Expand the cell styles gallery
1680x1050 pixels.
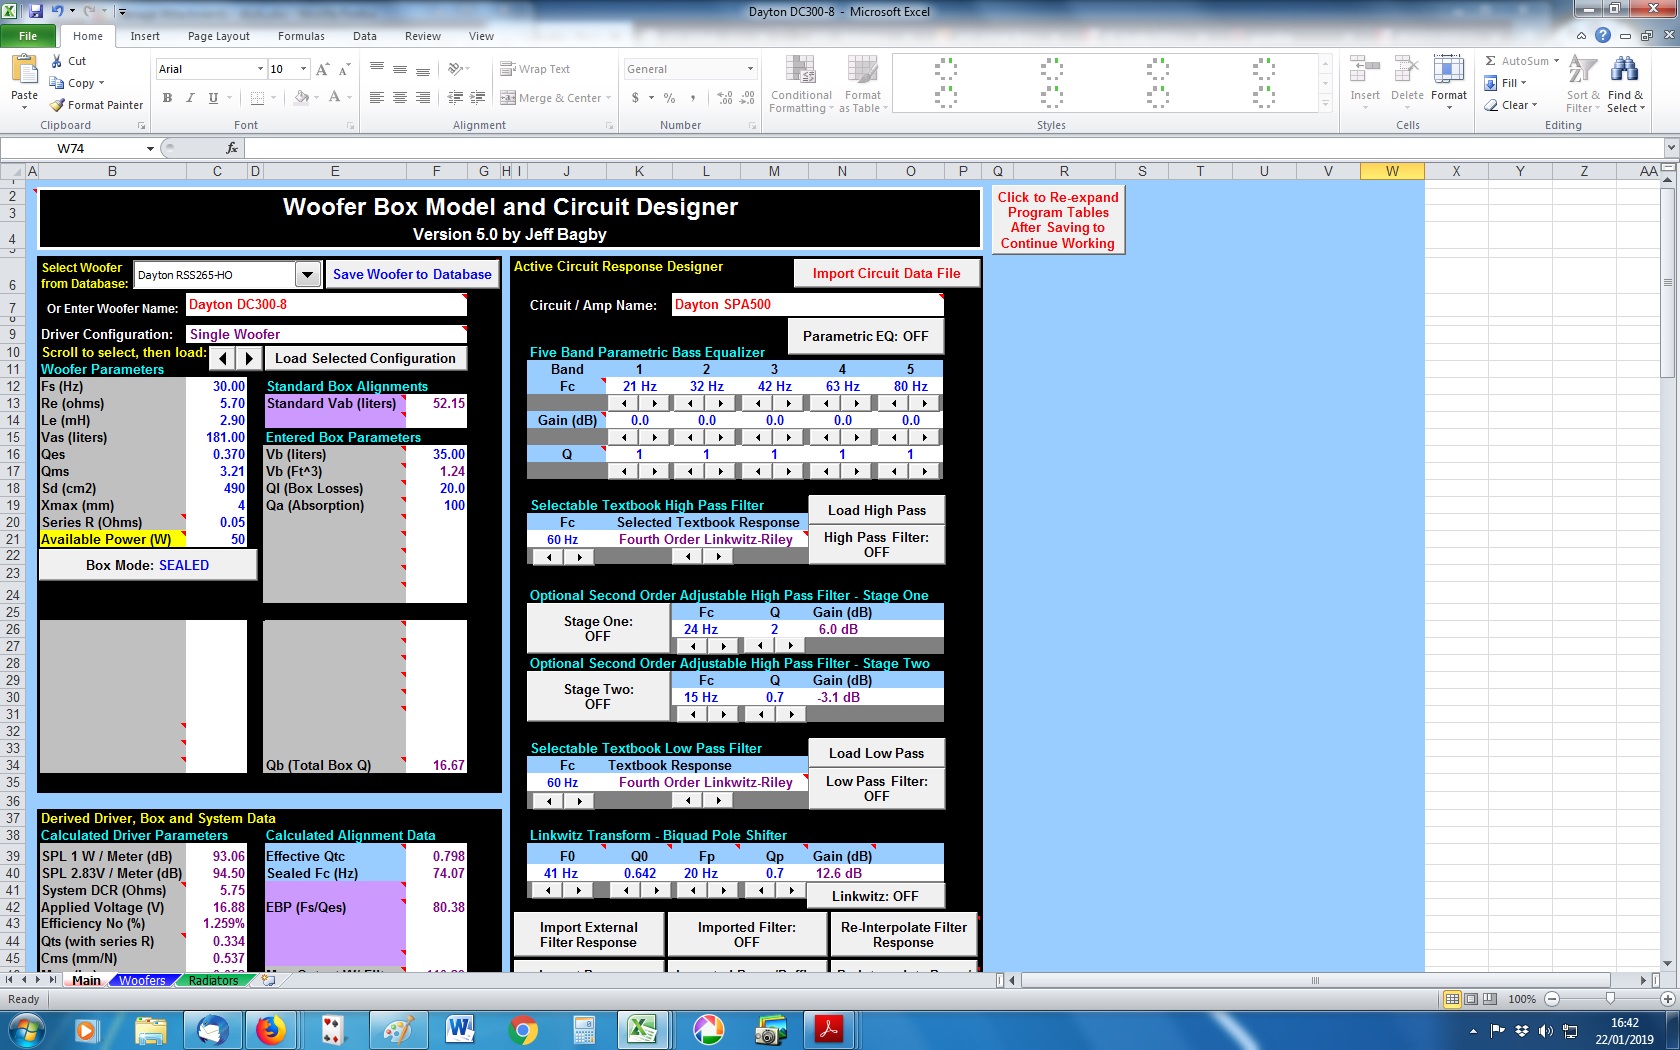[x=1326, y=104]
